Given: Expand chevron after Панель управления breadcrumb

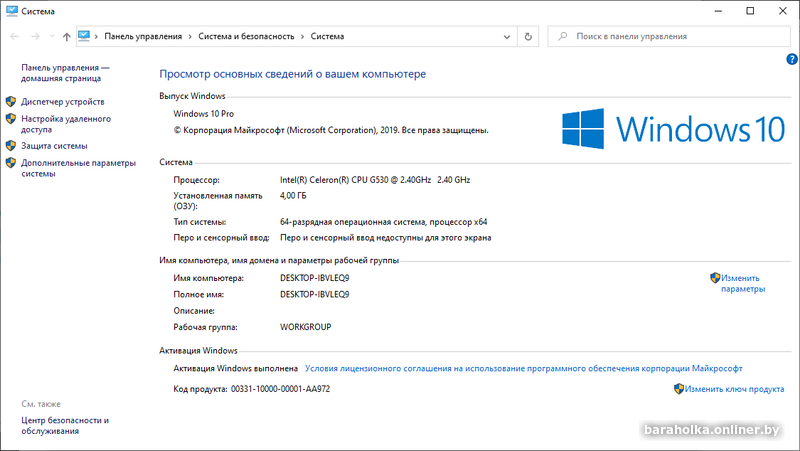Looking at the screenshot, I should [190, 36].
